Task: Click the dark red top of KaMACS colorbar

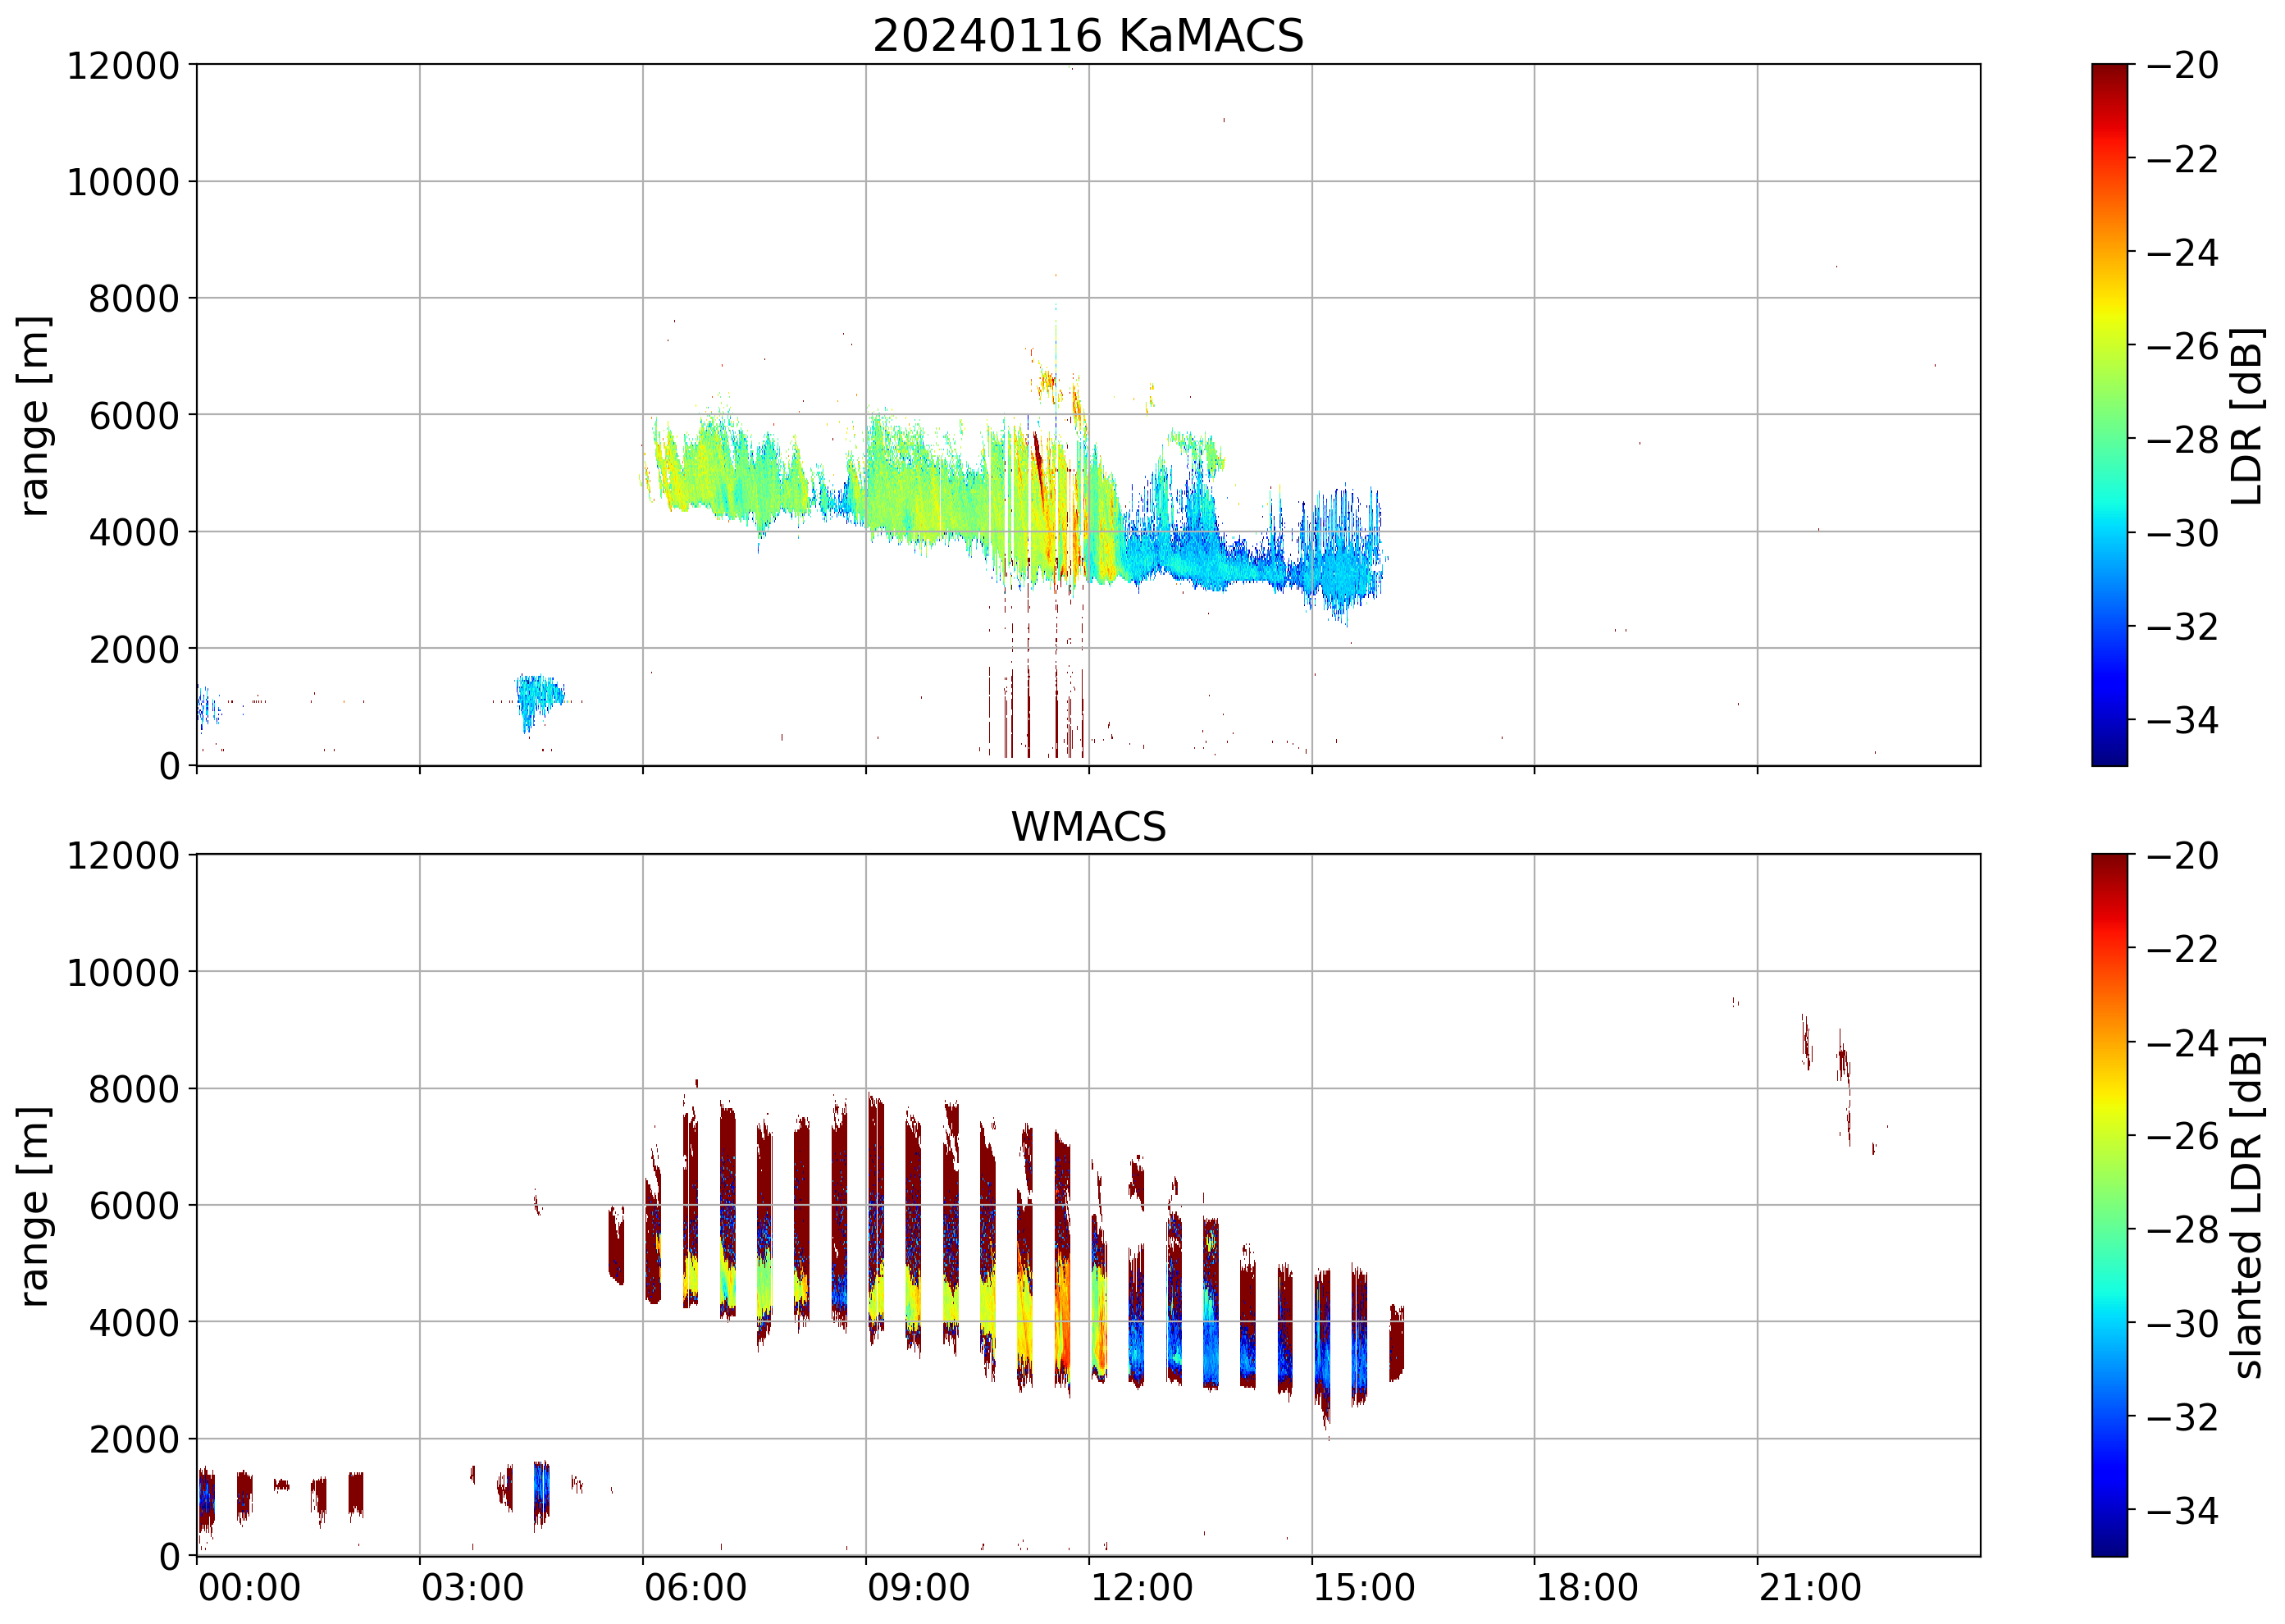Action: pos(2109,72)
